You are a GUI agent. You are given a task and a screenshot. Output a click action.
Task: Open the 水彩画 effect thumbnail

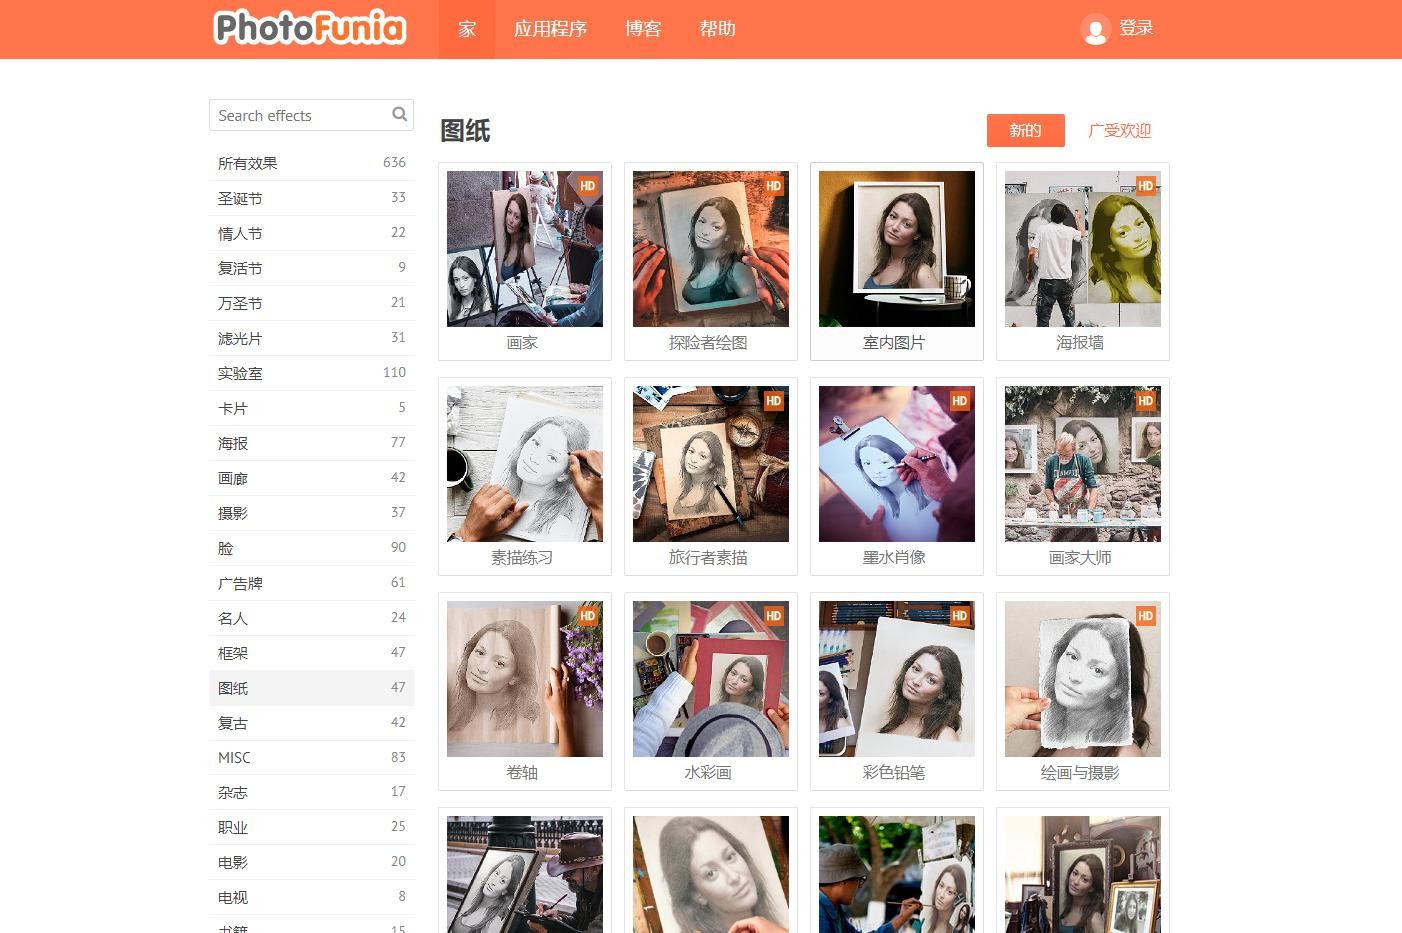pos(711,679)
